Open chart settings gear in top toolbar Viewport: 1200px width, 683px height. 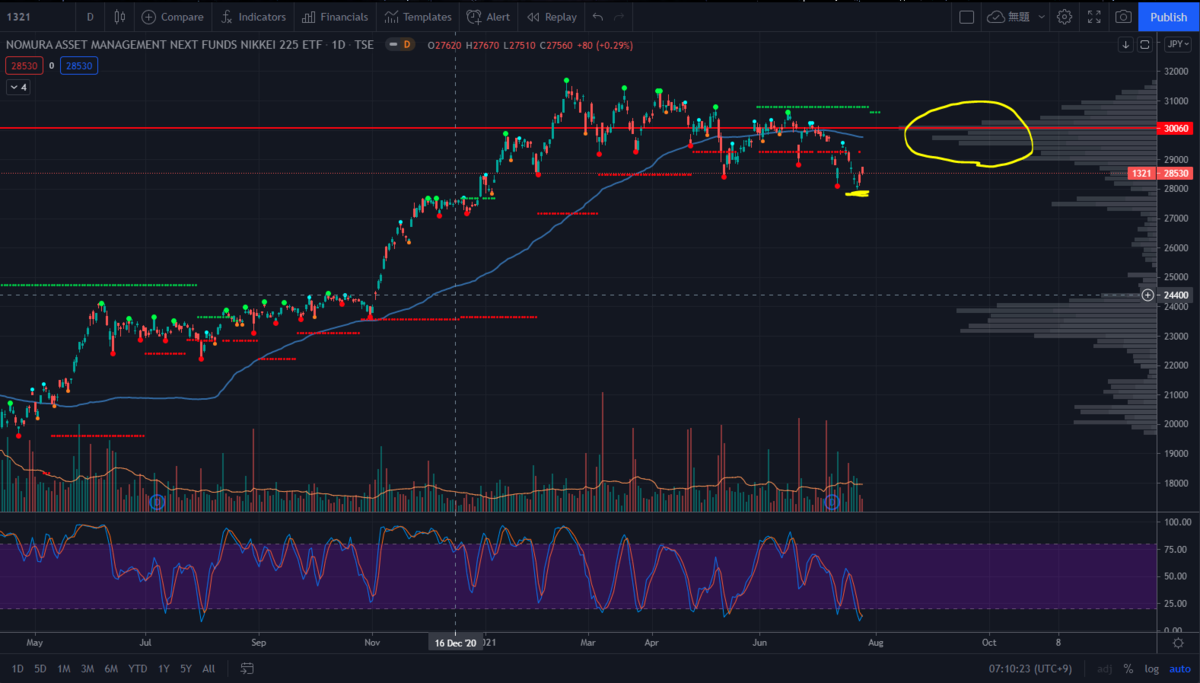pos(1065,17)
